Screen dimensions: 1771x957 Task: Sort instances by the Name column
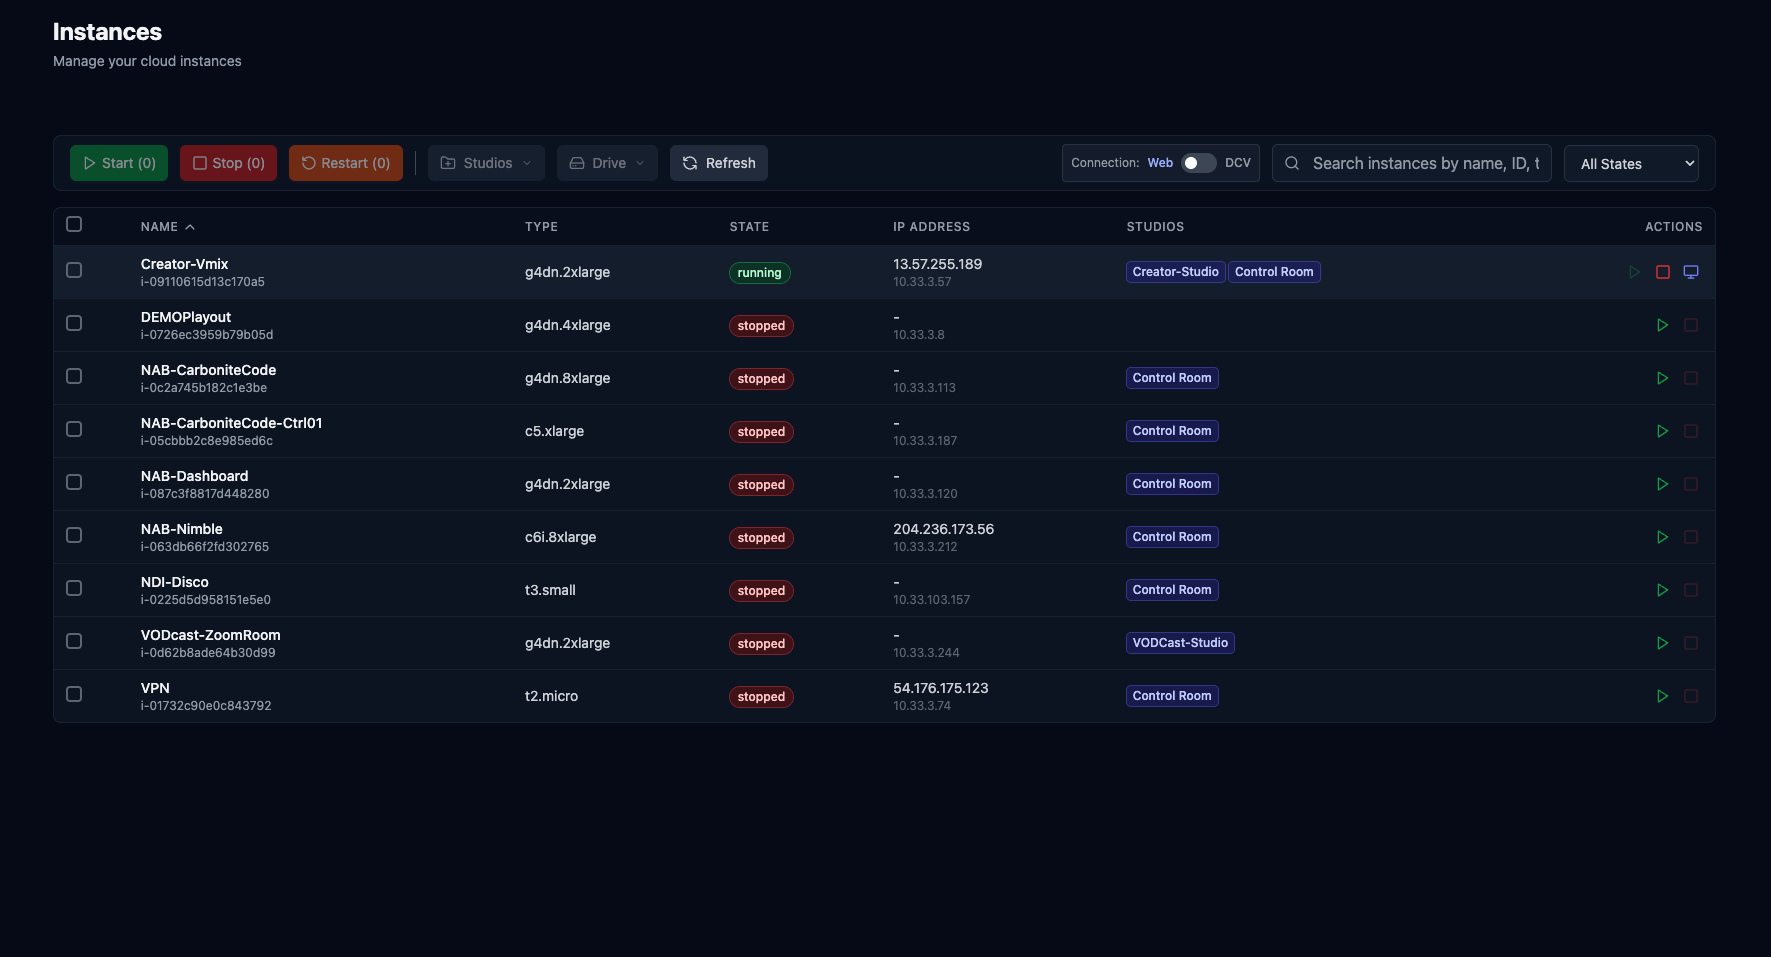(x=165, y=226)
